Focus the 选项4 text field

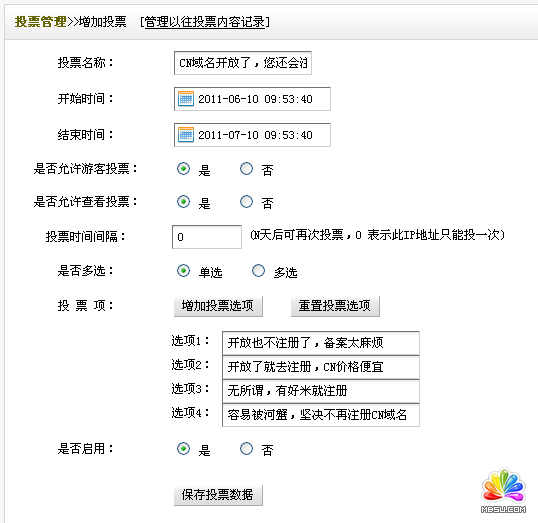321,415
